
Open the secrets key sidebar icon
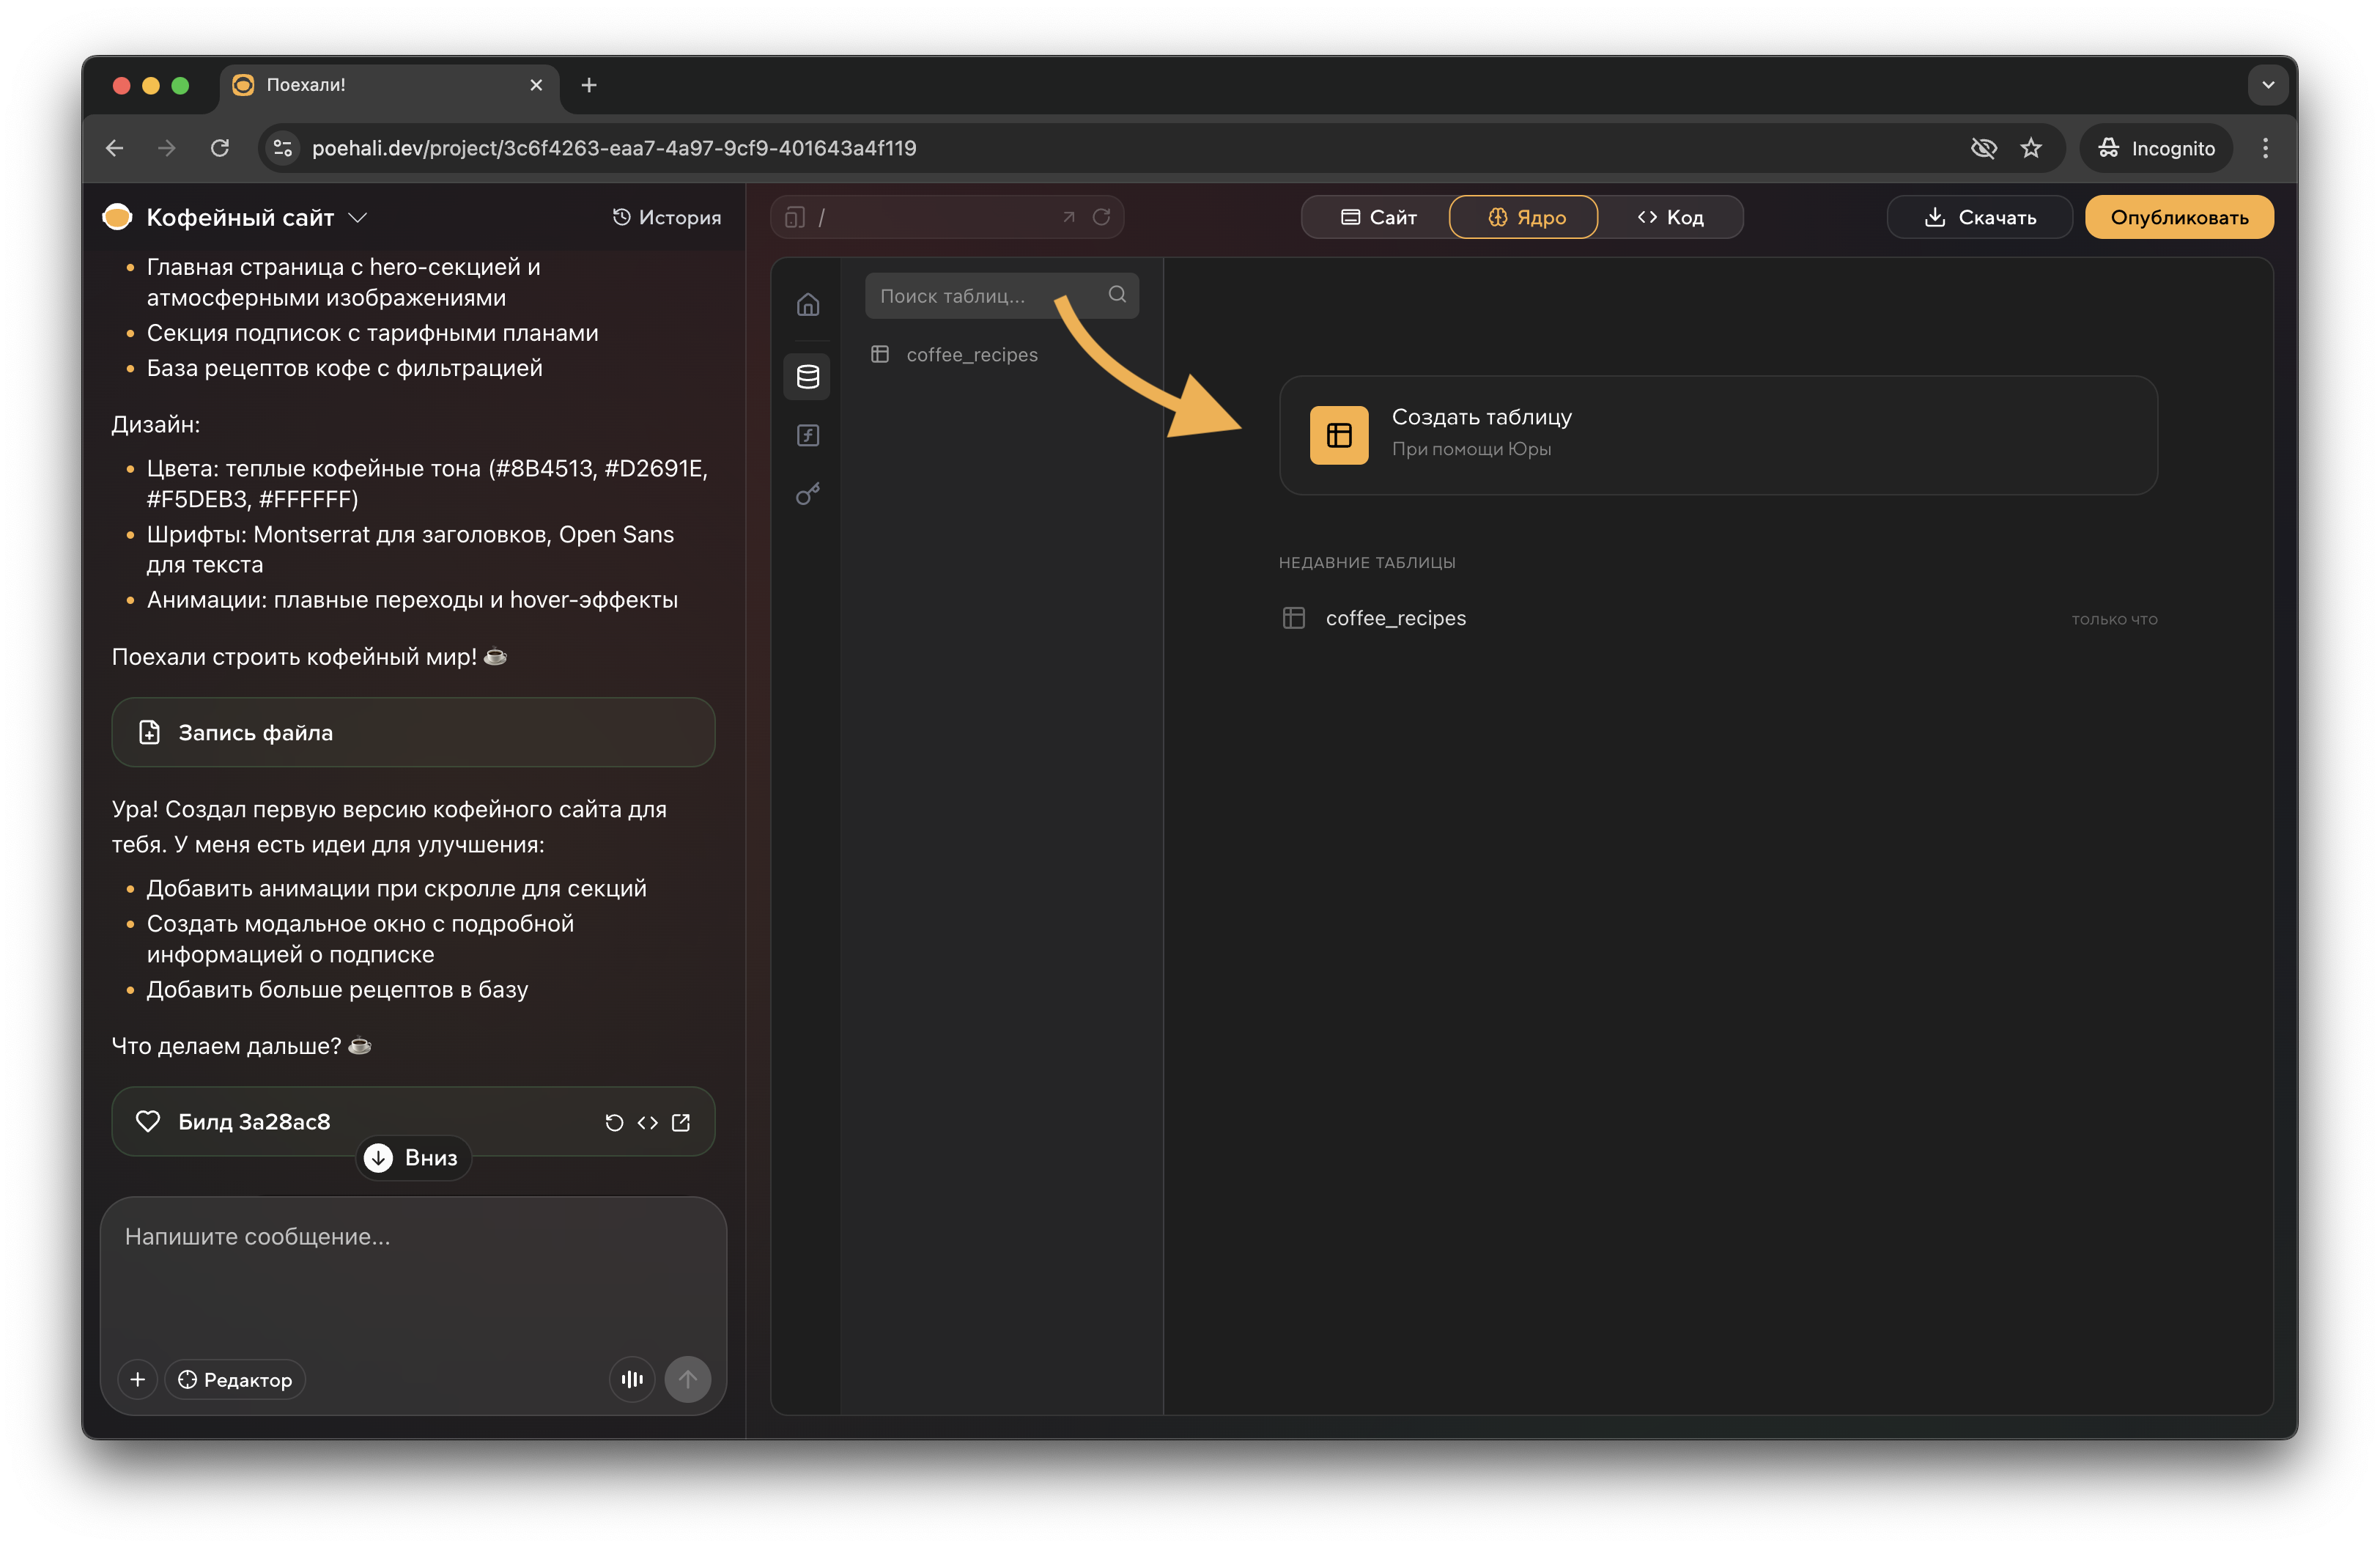(x=808, y=494)
